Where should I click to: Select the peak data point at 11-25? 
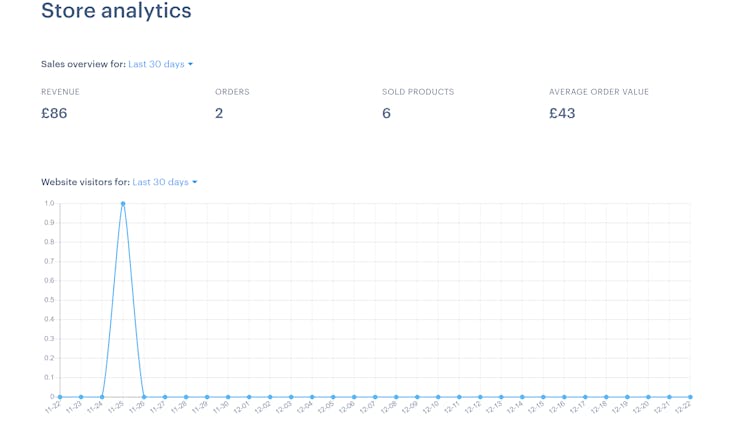(123, 204)
